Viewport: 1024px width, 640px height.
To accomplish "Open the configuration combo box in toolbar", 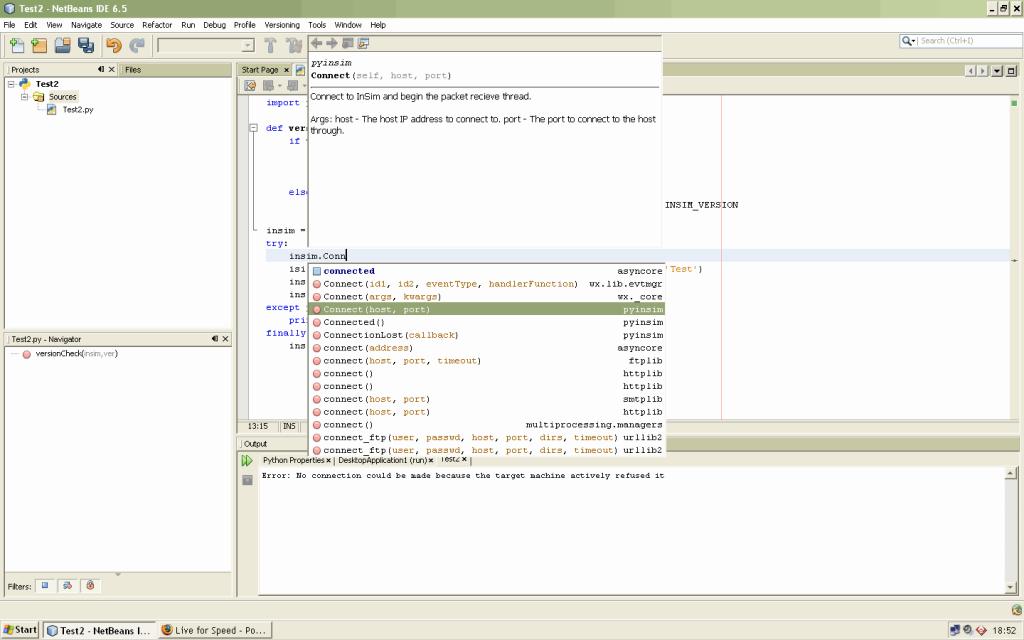I will tap(248, 45).
